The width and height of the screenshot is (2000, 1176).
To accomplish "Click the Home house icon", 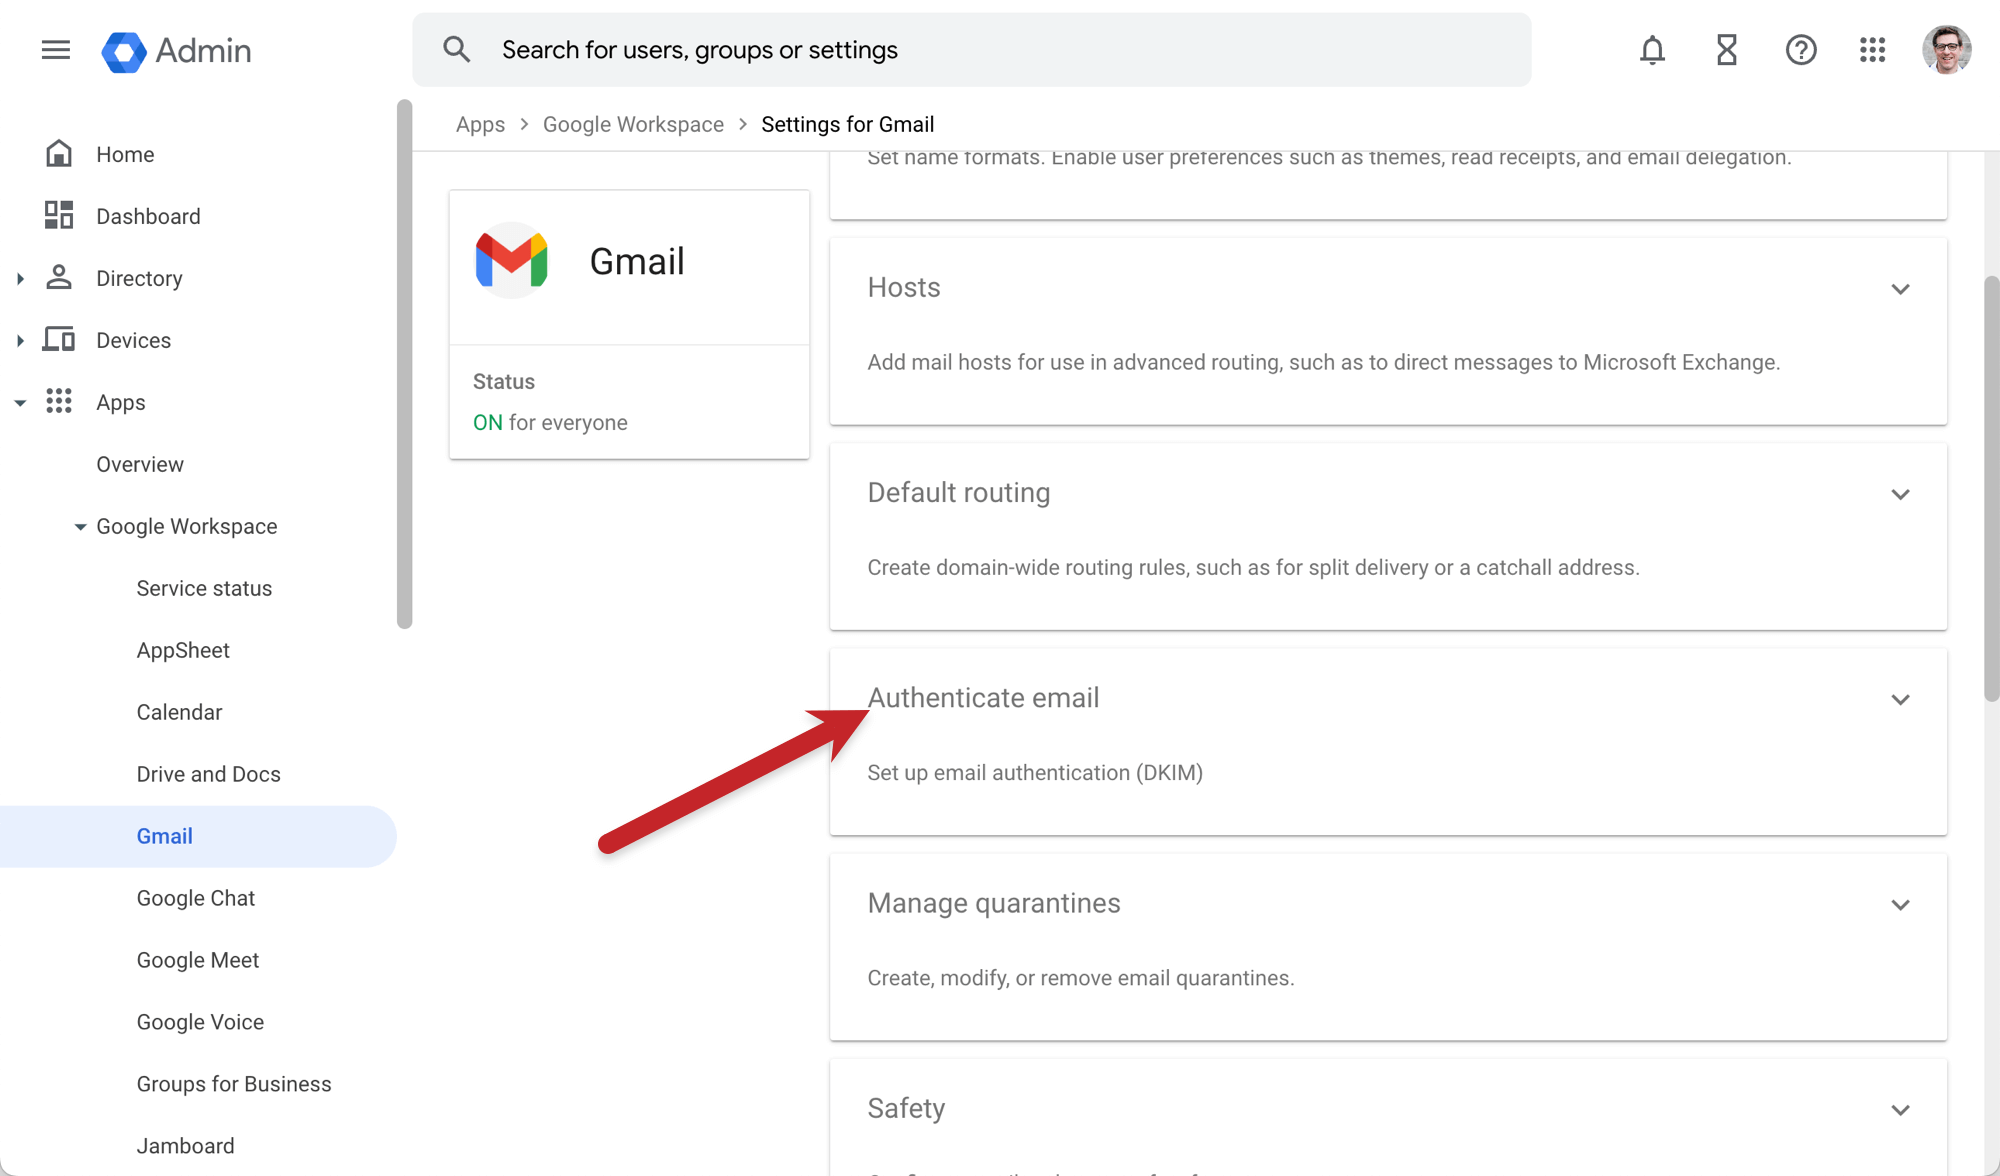I will coord(59,154).
